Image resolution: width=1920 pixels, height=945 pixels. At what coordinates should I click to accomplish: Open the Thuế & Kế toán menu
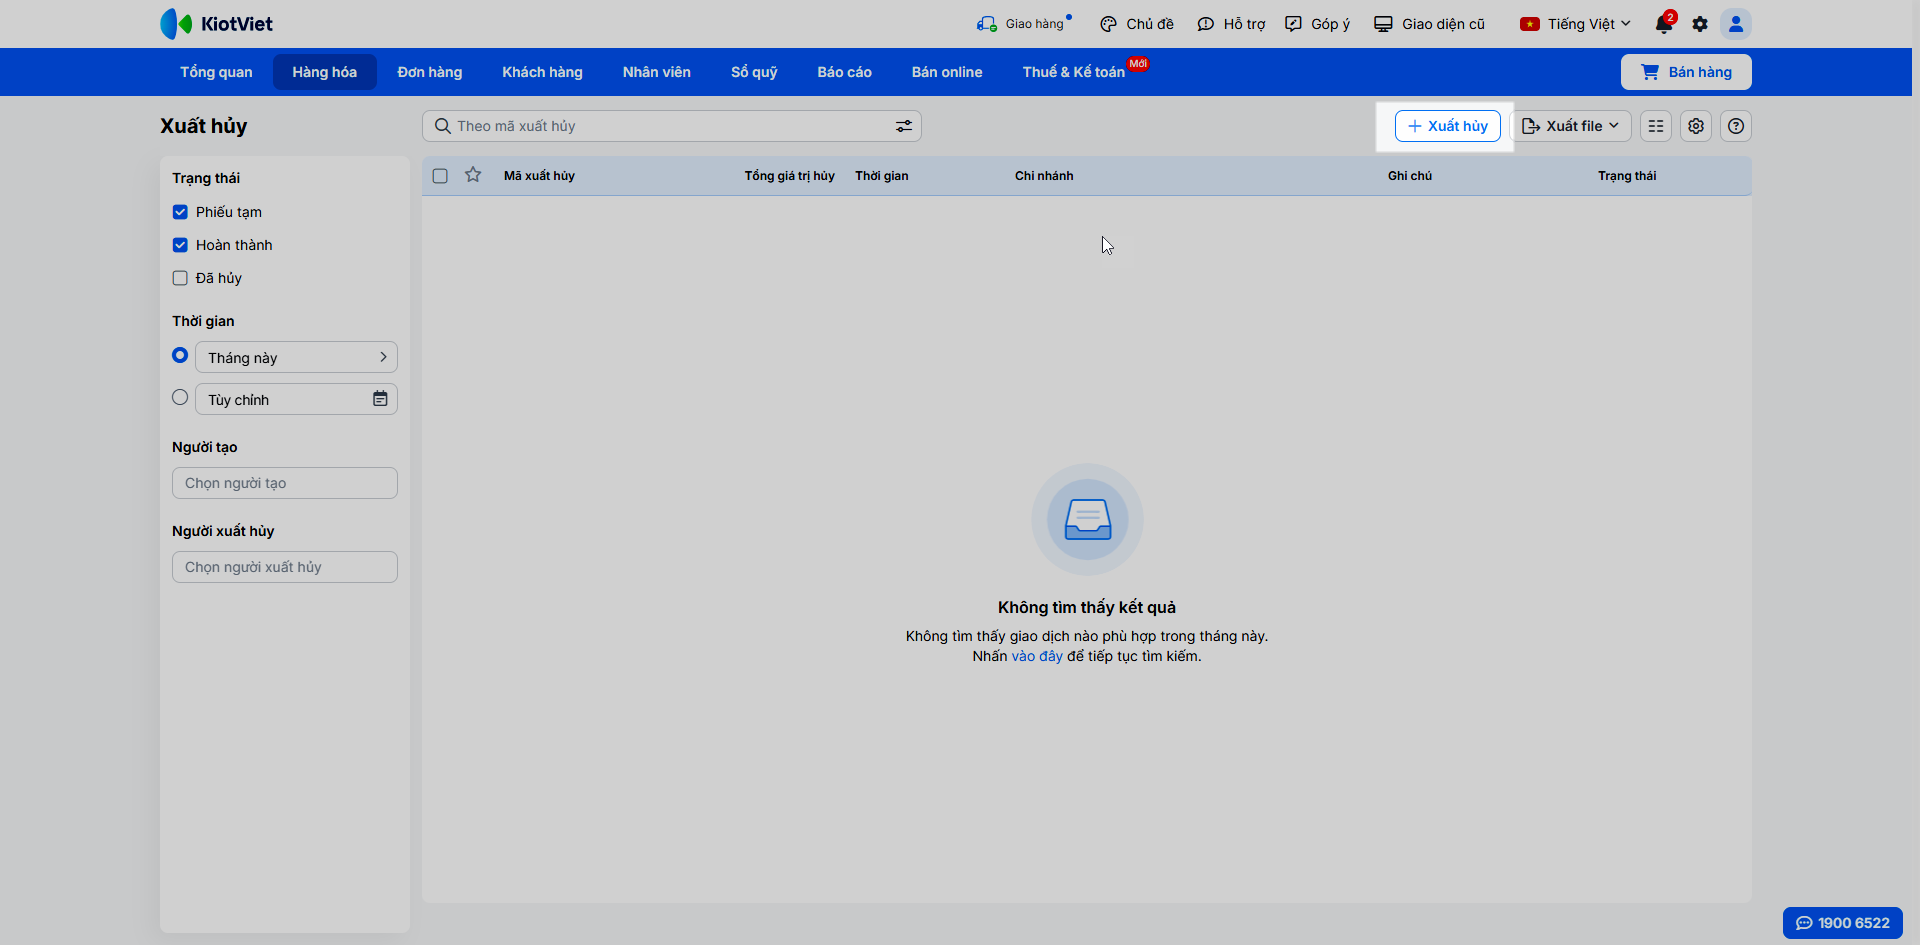pos(1074,72)
